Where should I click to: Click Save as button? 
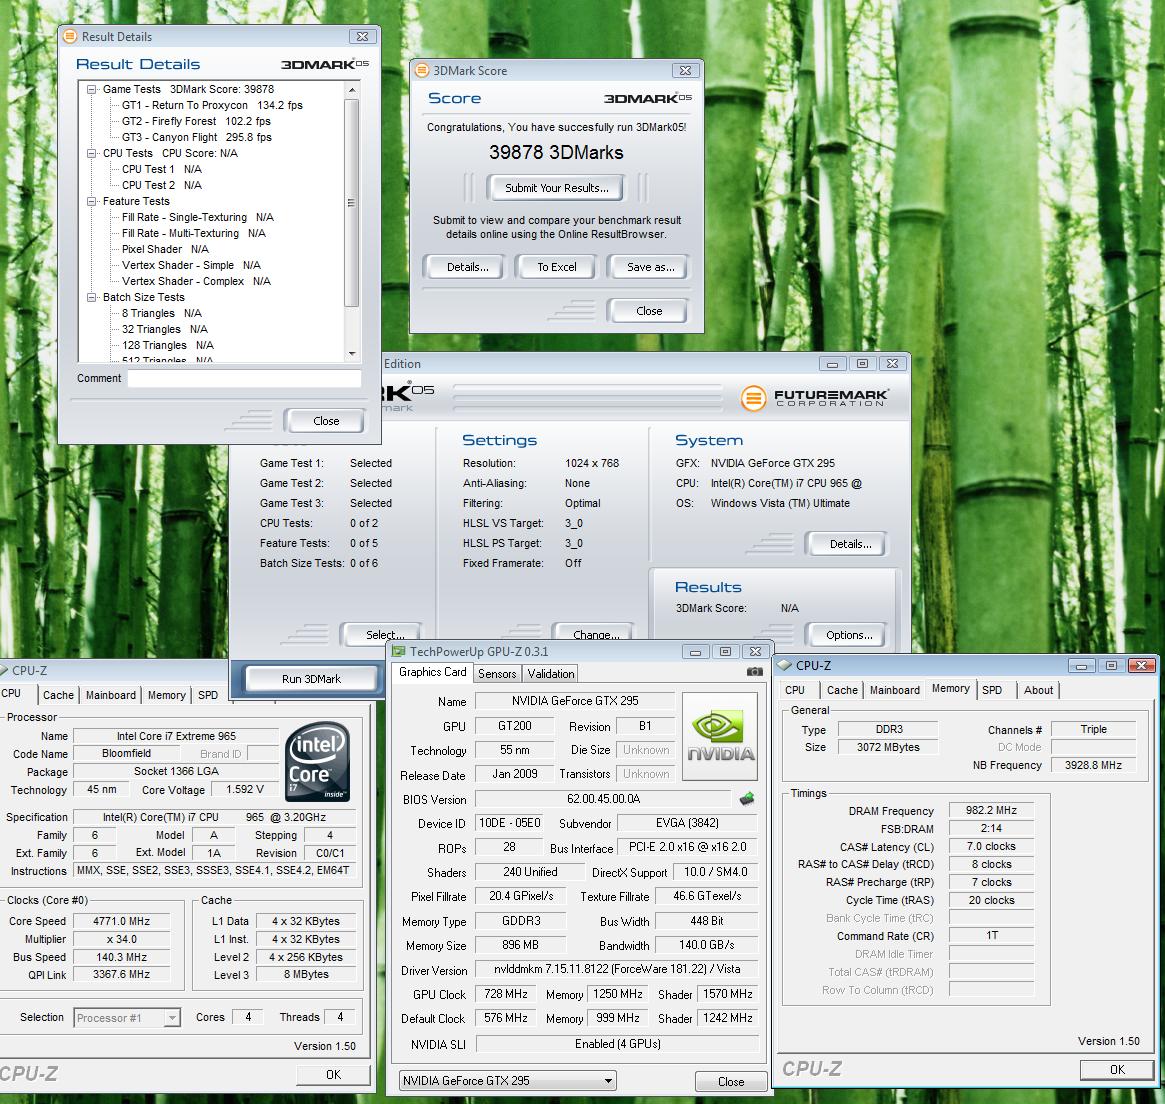[x=650, y=267]
